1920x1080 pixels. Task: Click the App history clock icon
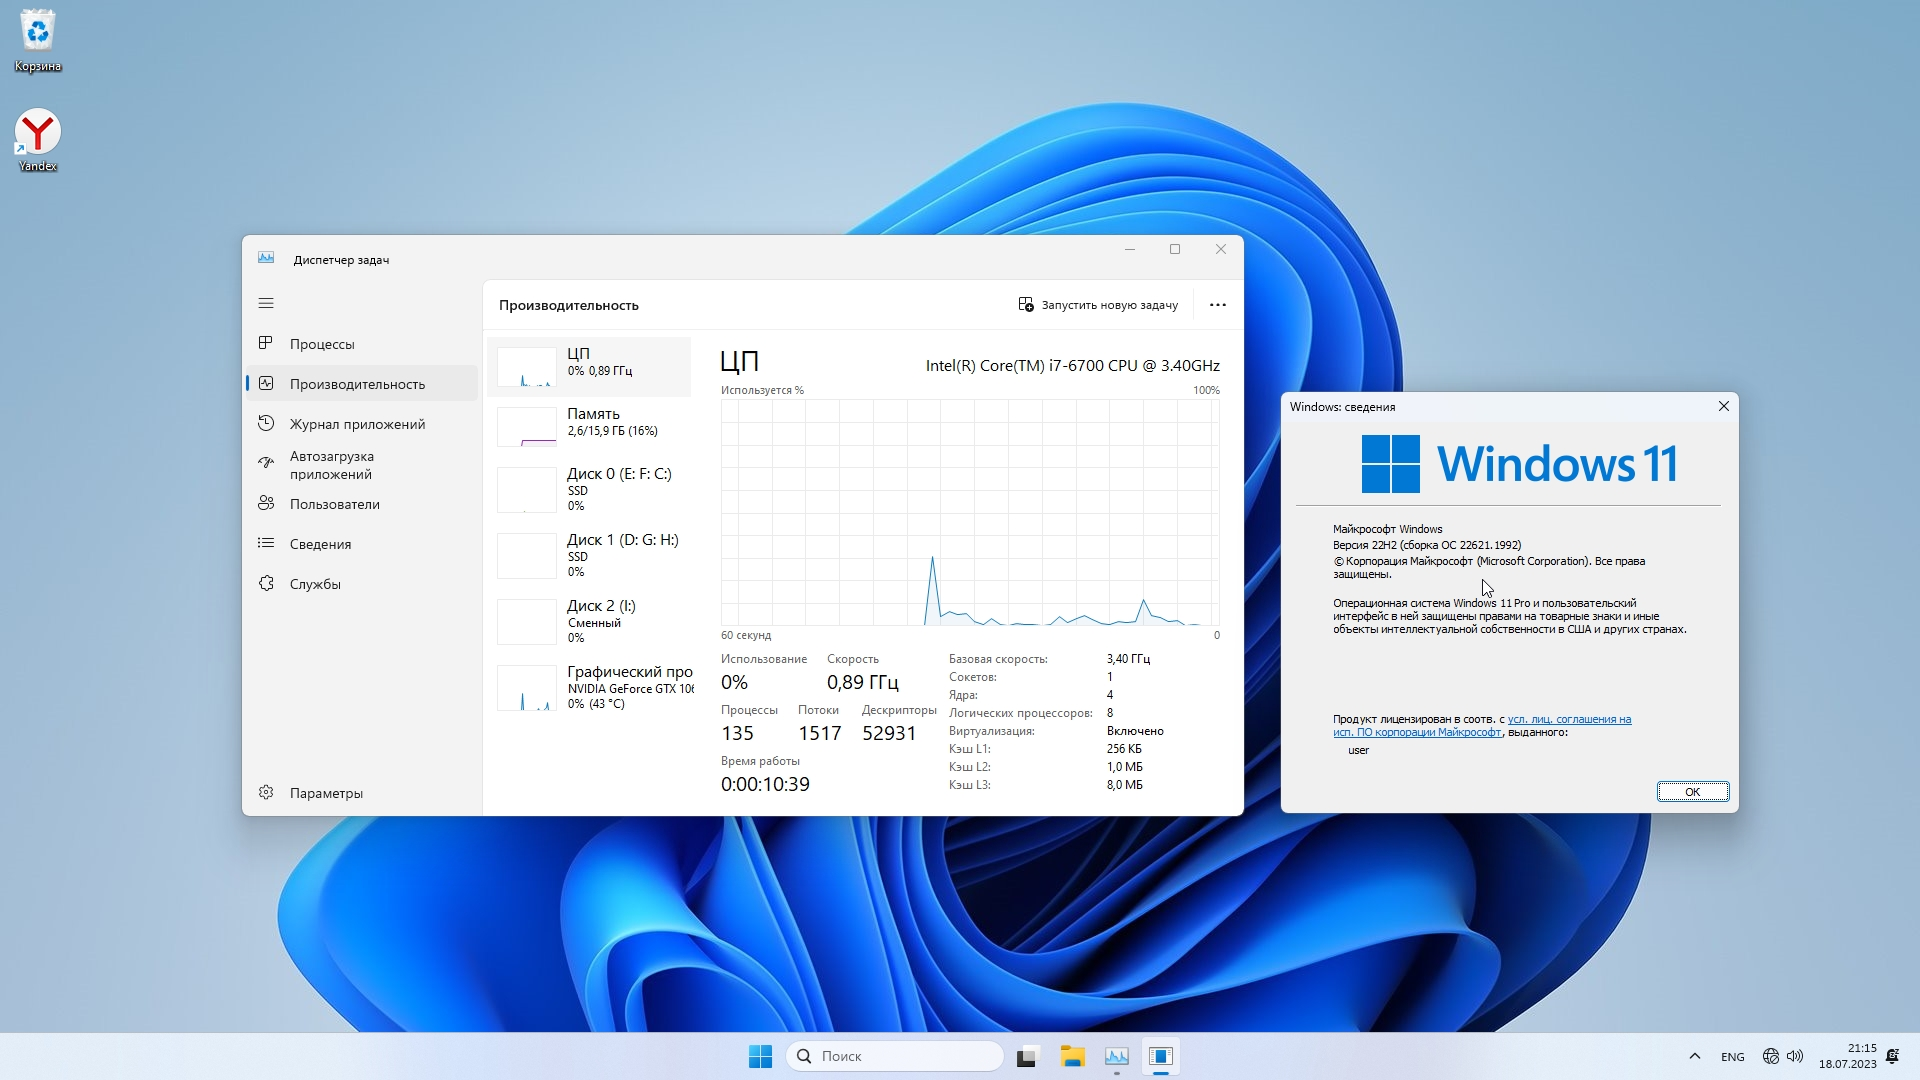coord(266,423)
